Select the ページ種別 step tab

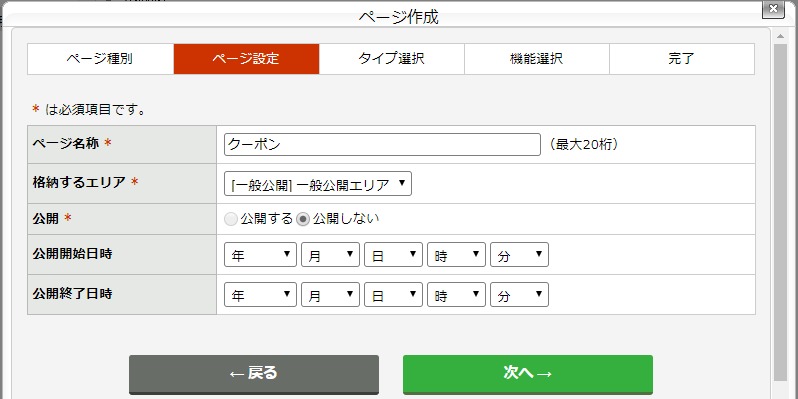pyautogui.click(x=100, y=59)
